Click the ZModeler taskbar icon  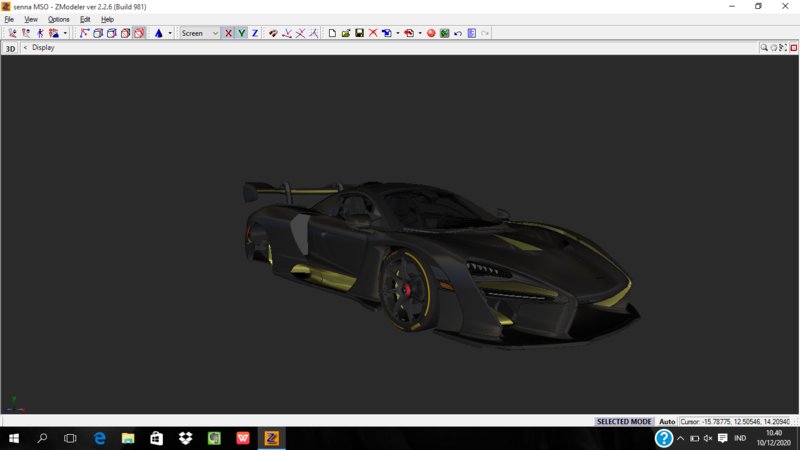(271, 438)
